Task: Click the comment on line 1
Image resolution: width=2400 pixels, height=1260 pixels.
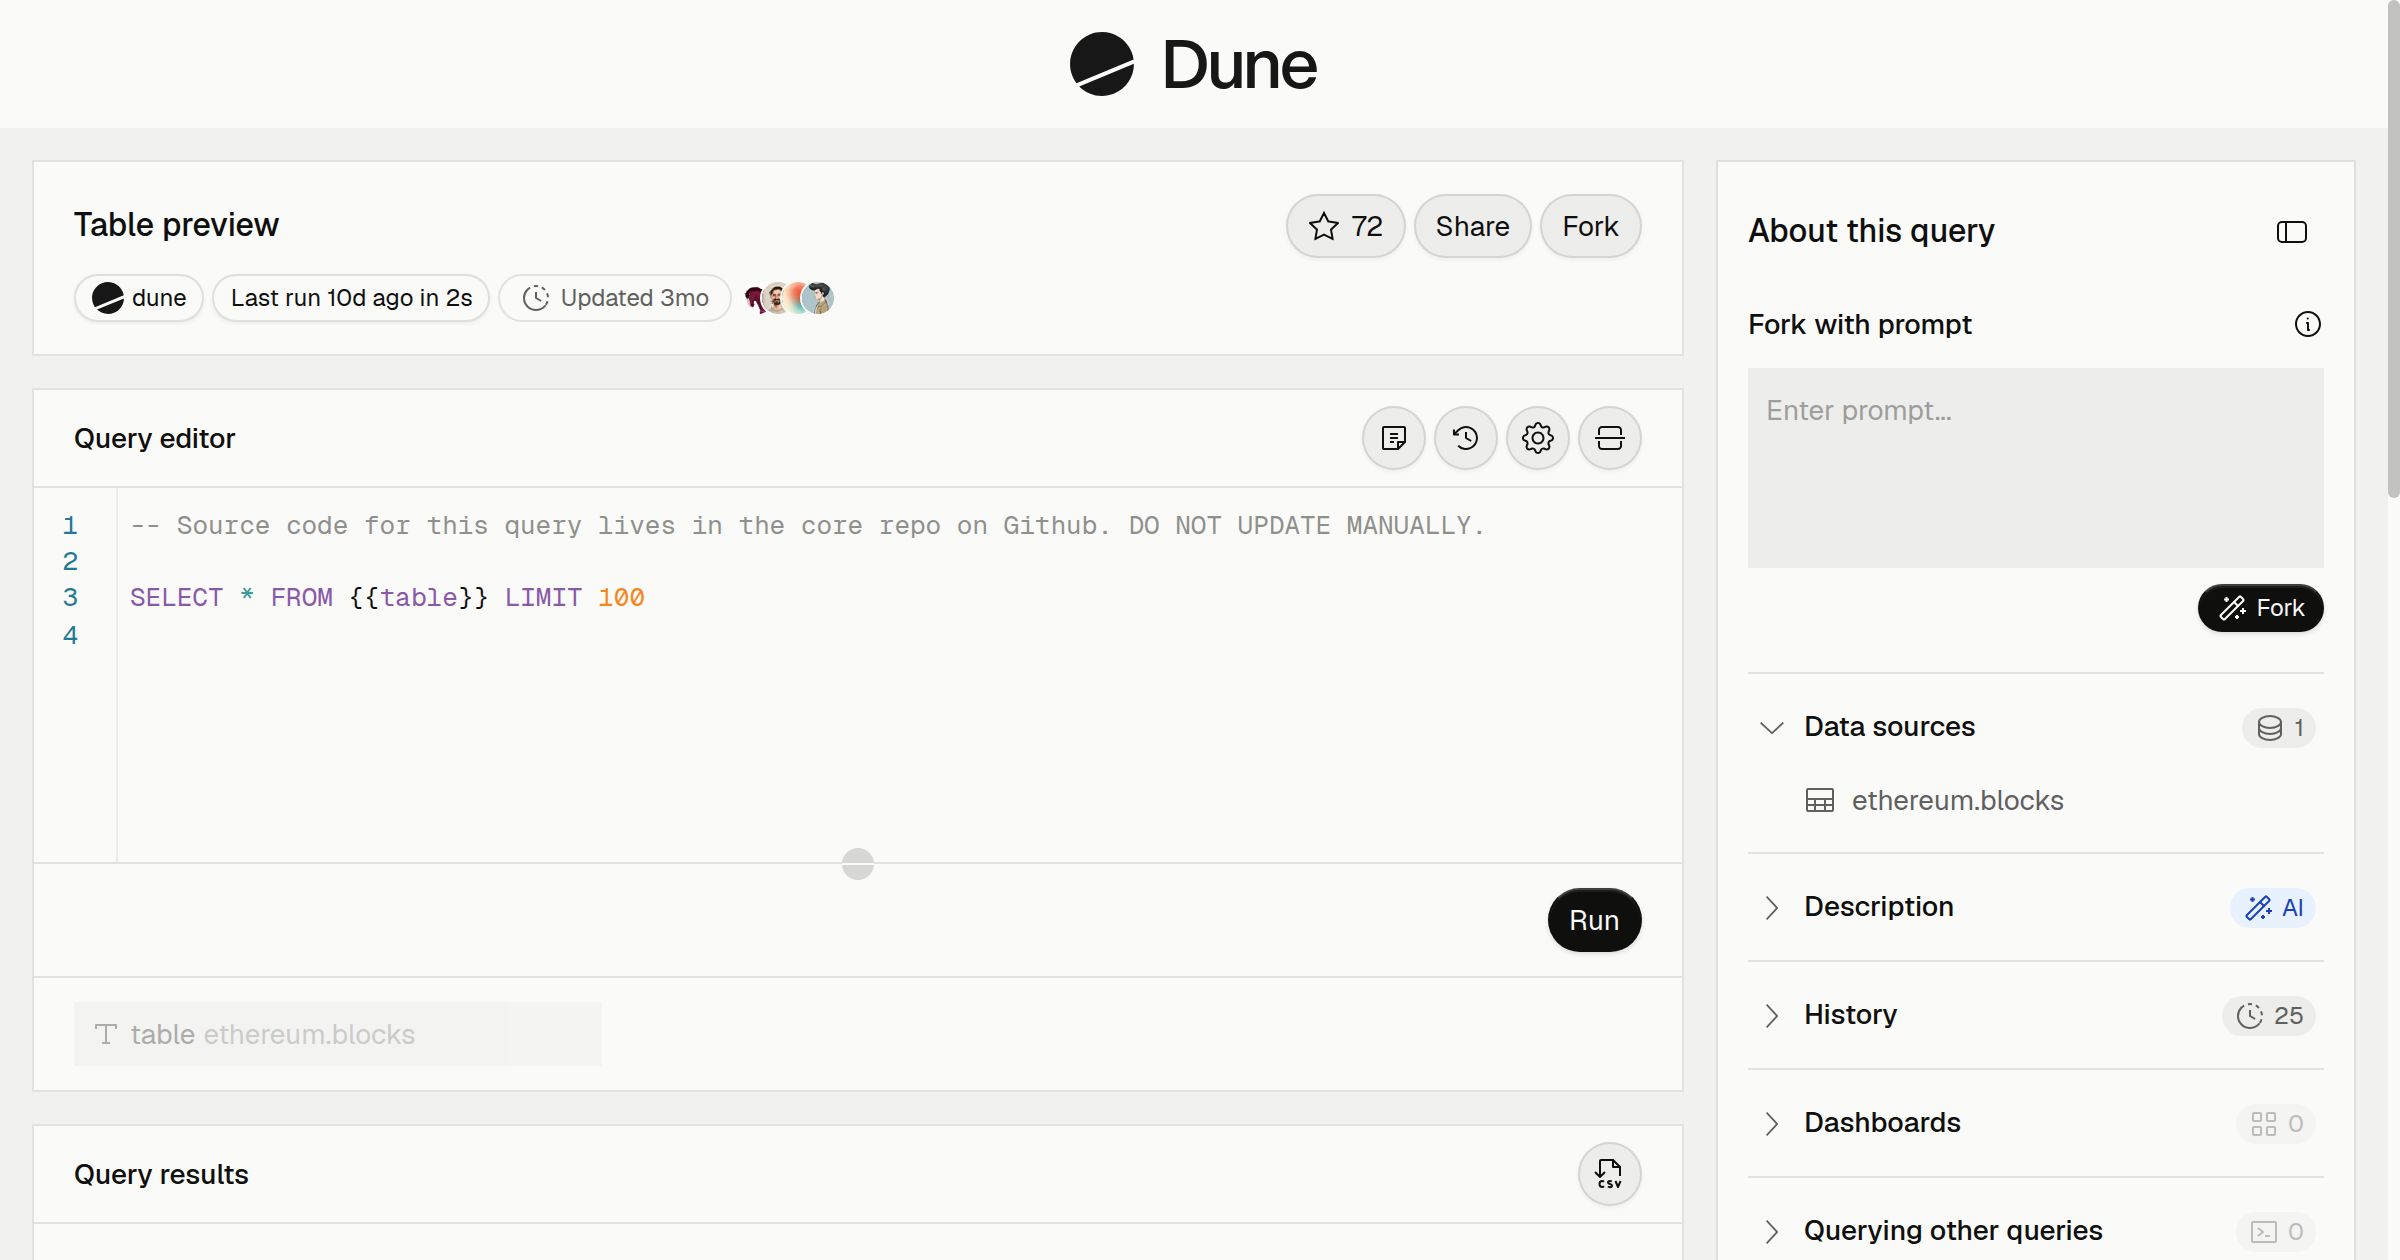Action: click(808, 525)
